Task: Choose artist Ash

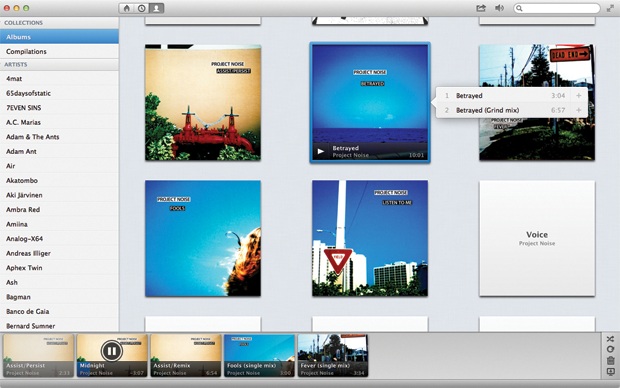Action: click(x=59, y=282)
